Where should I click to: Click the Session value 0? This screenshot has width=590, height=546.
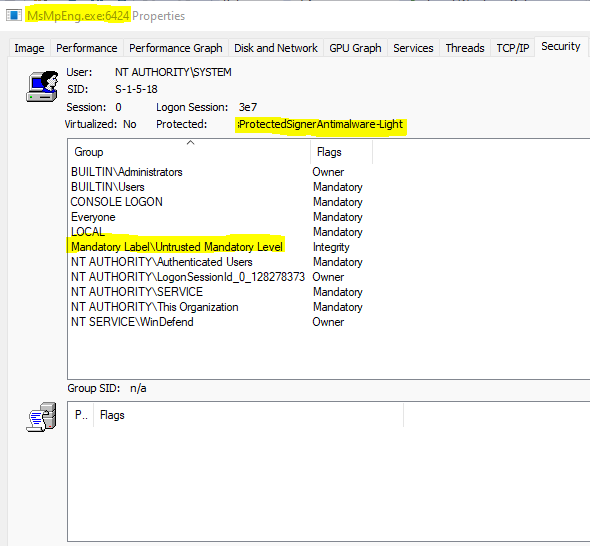click(x=119, y=107)
